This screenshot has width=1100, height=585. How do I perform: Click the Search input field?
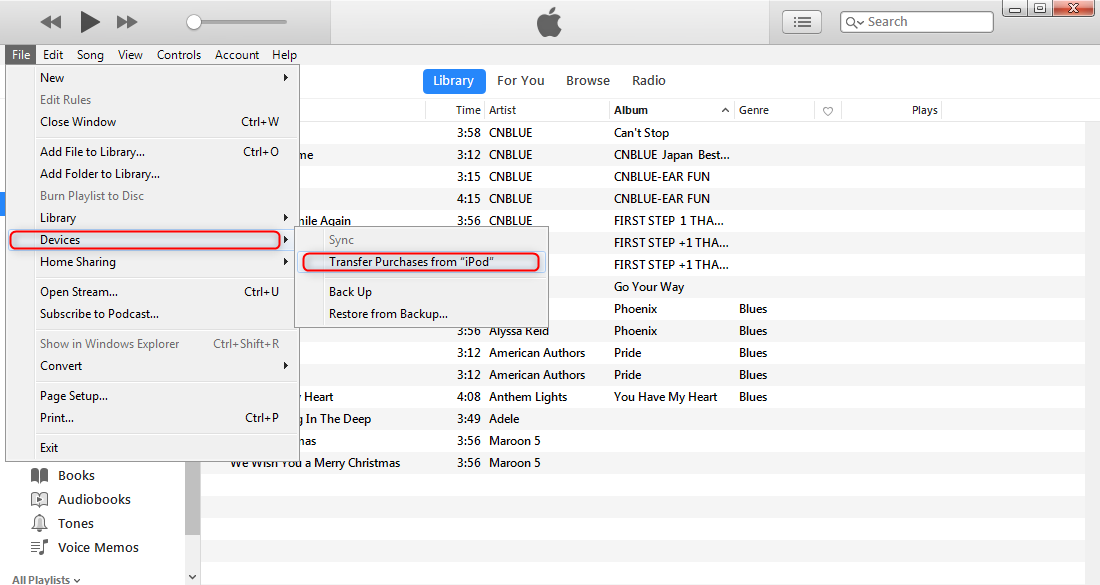click(x=917, y=22)
